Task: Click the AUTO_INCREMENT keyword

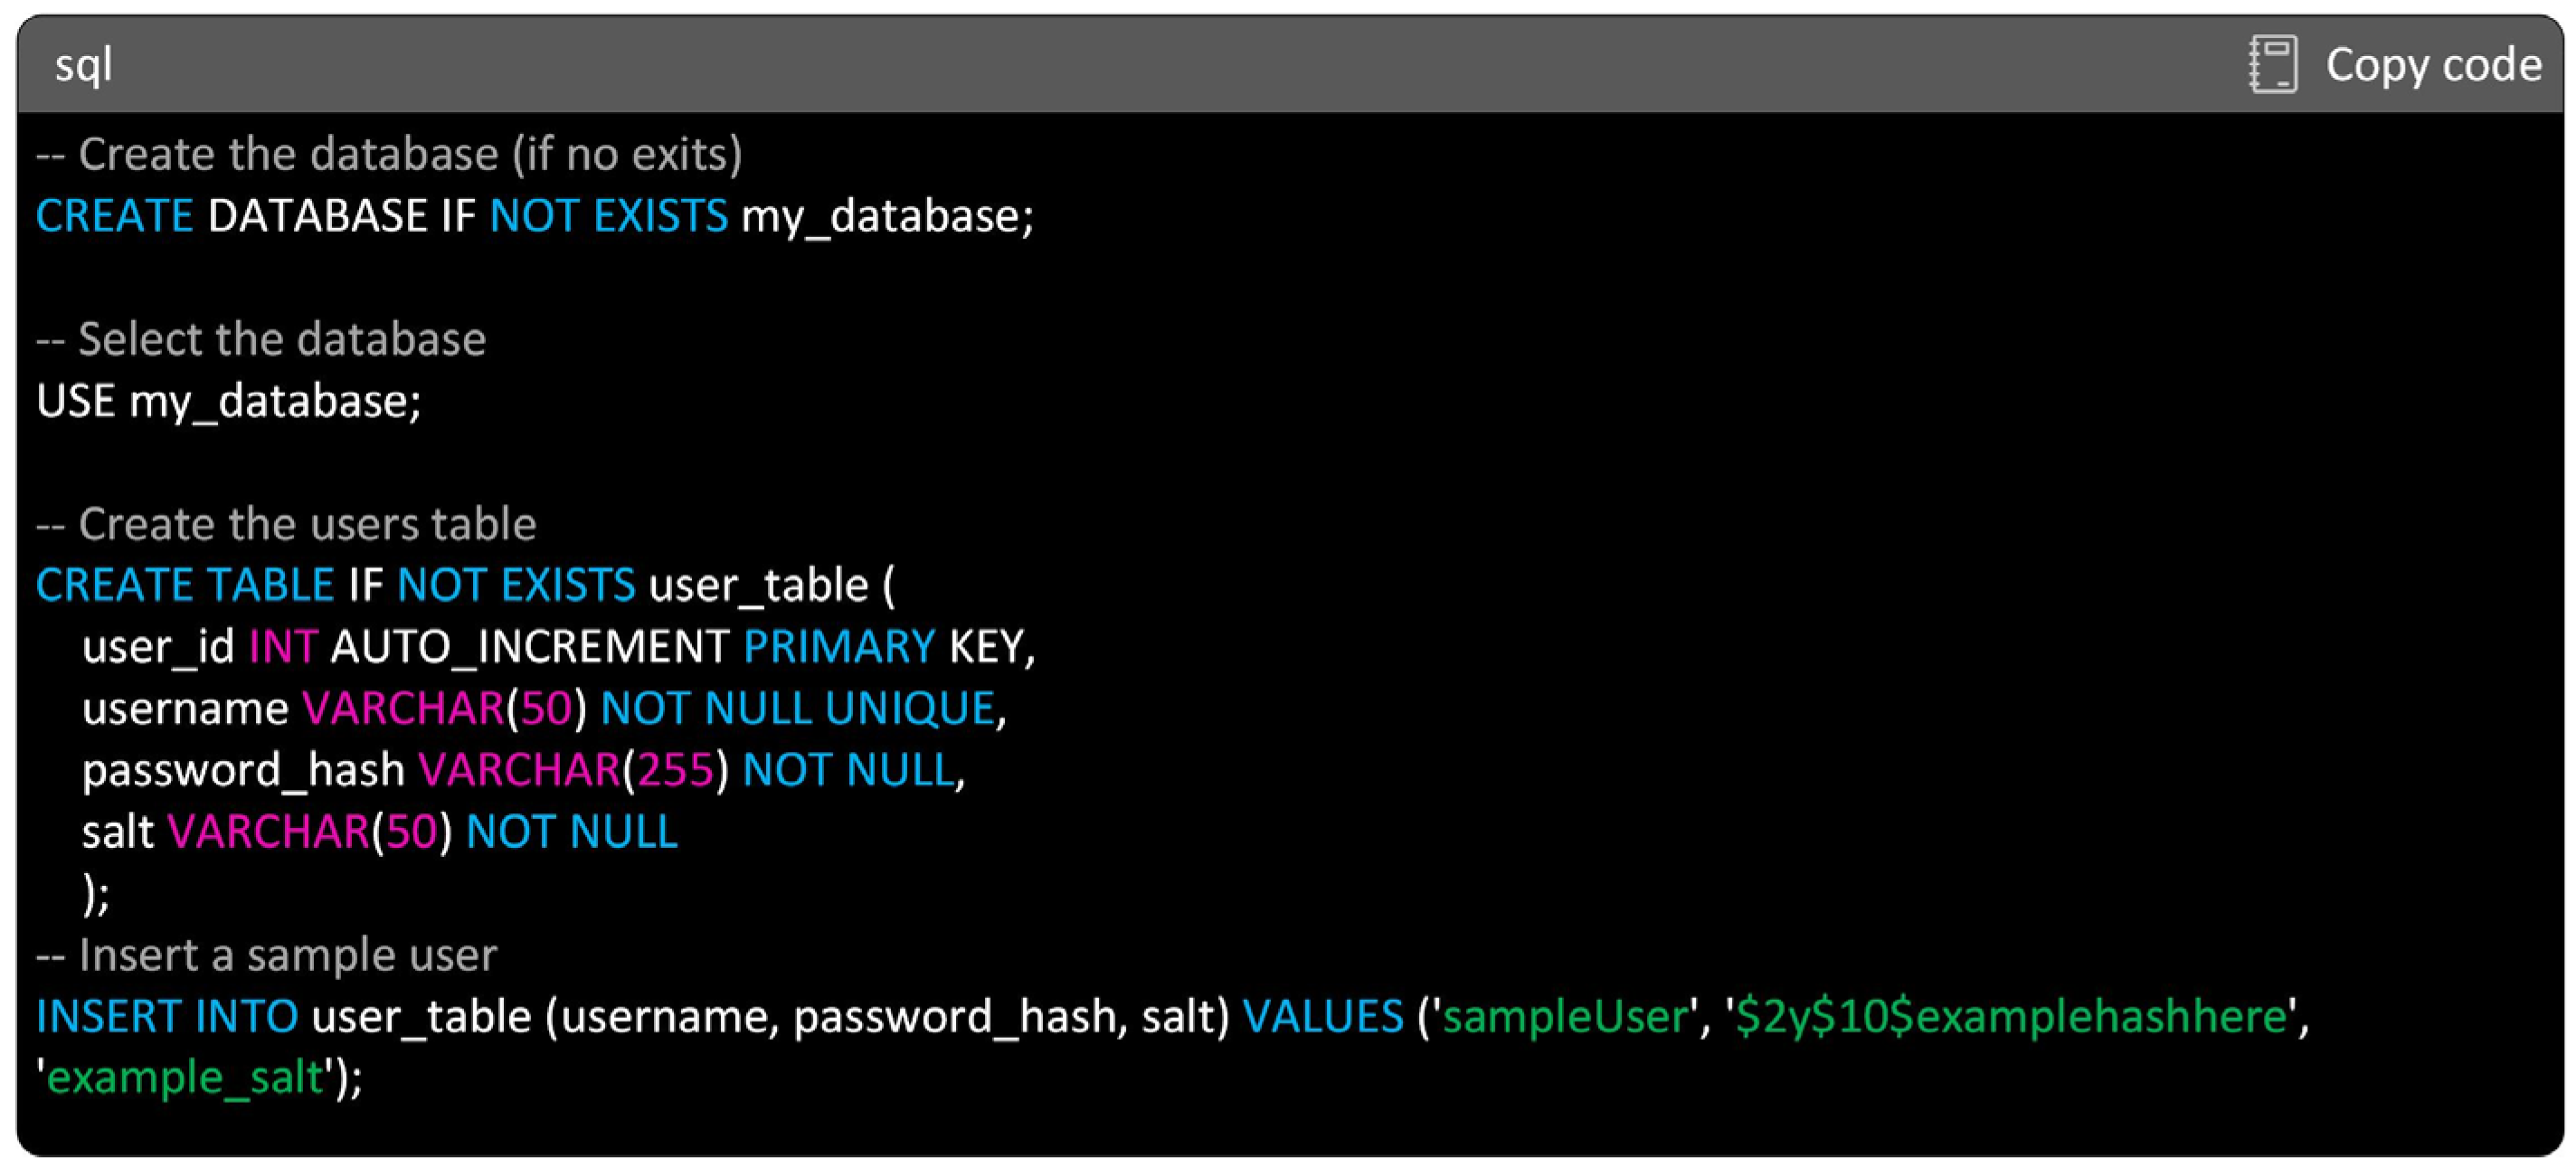Action: point(530,648)
